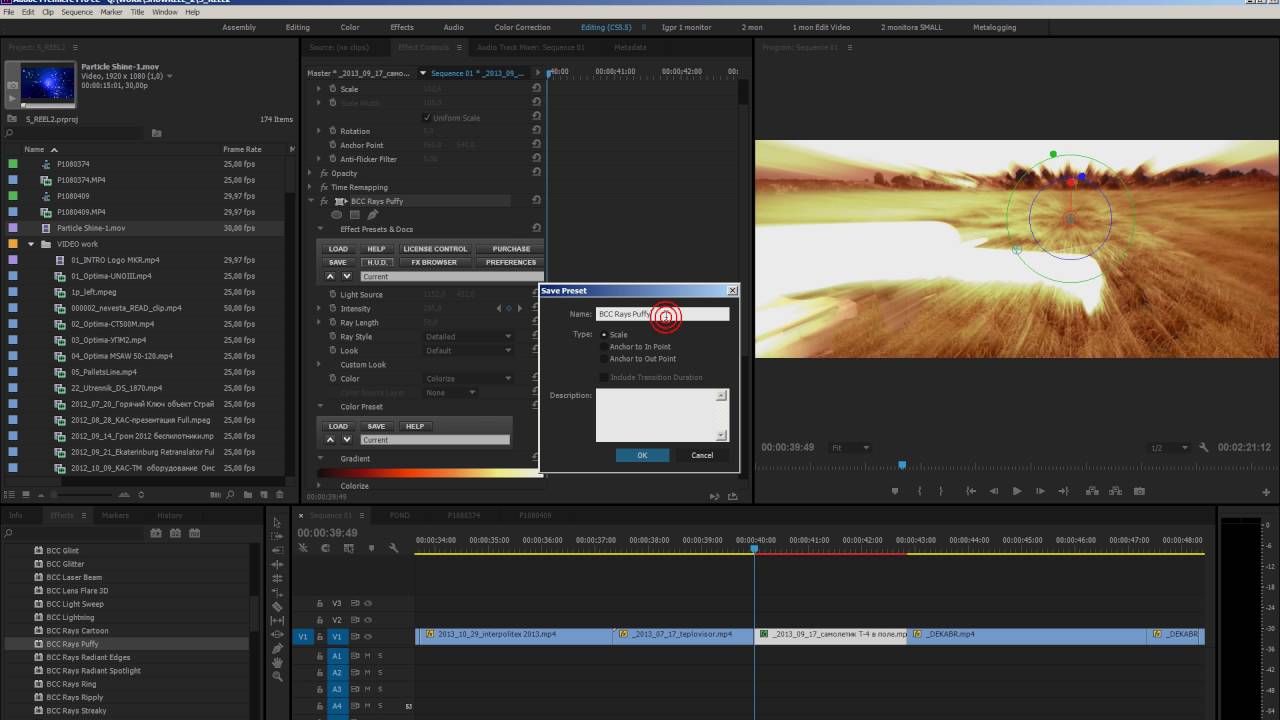Switch to the Assembly workspace

click(238, 27)
